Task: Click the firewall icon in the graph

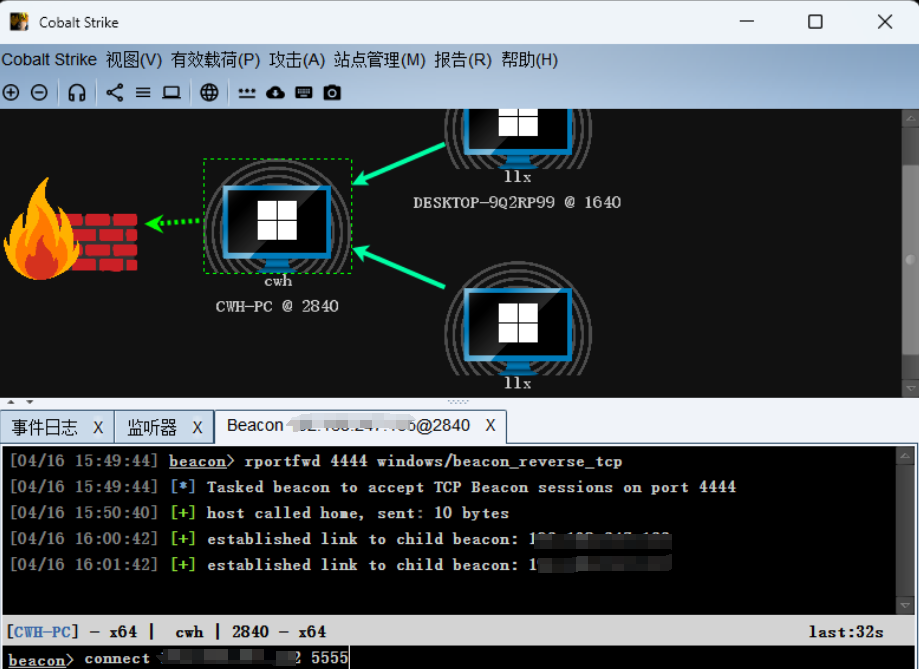Action: point(70,229)
